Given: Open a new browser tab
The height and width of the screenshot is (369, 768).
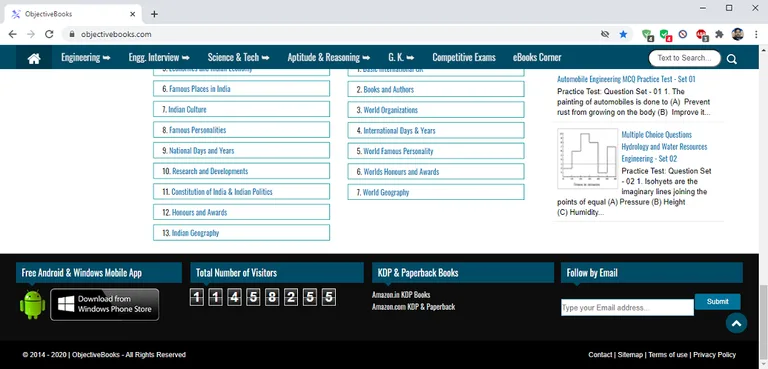Looking at the screenshot, I should click(x=154, y=14).
